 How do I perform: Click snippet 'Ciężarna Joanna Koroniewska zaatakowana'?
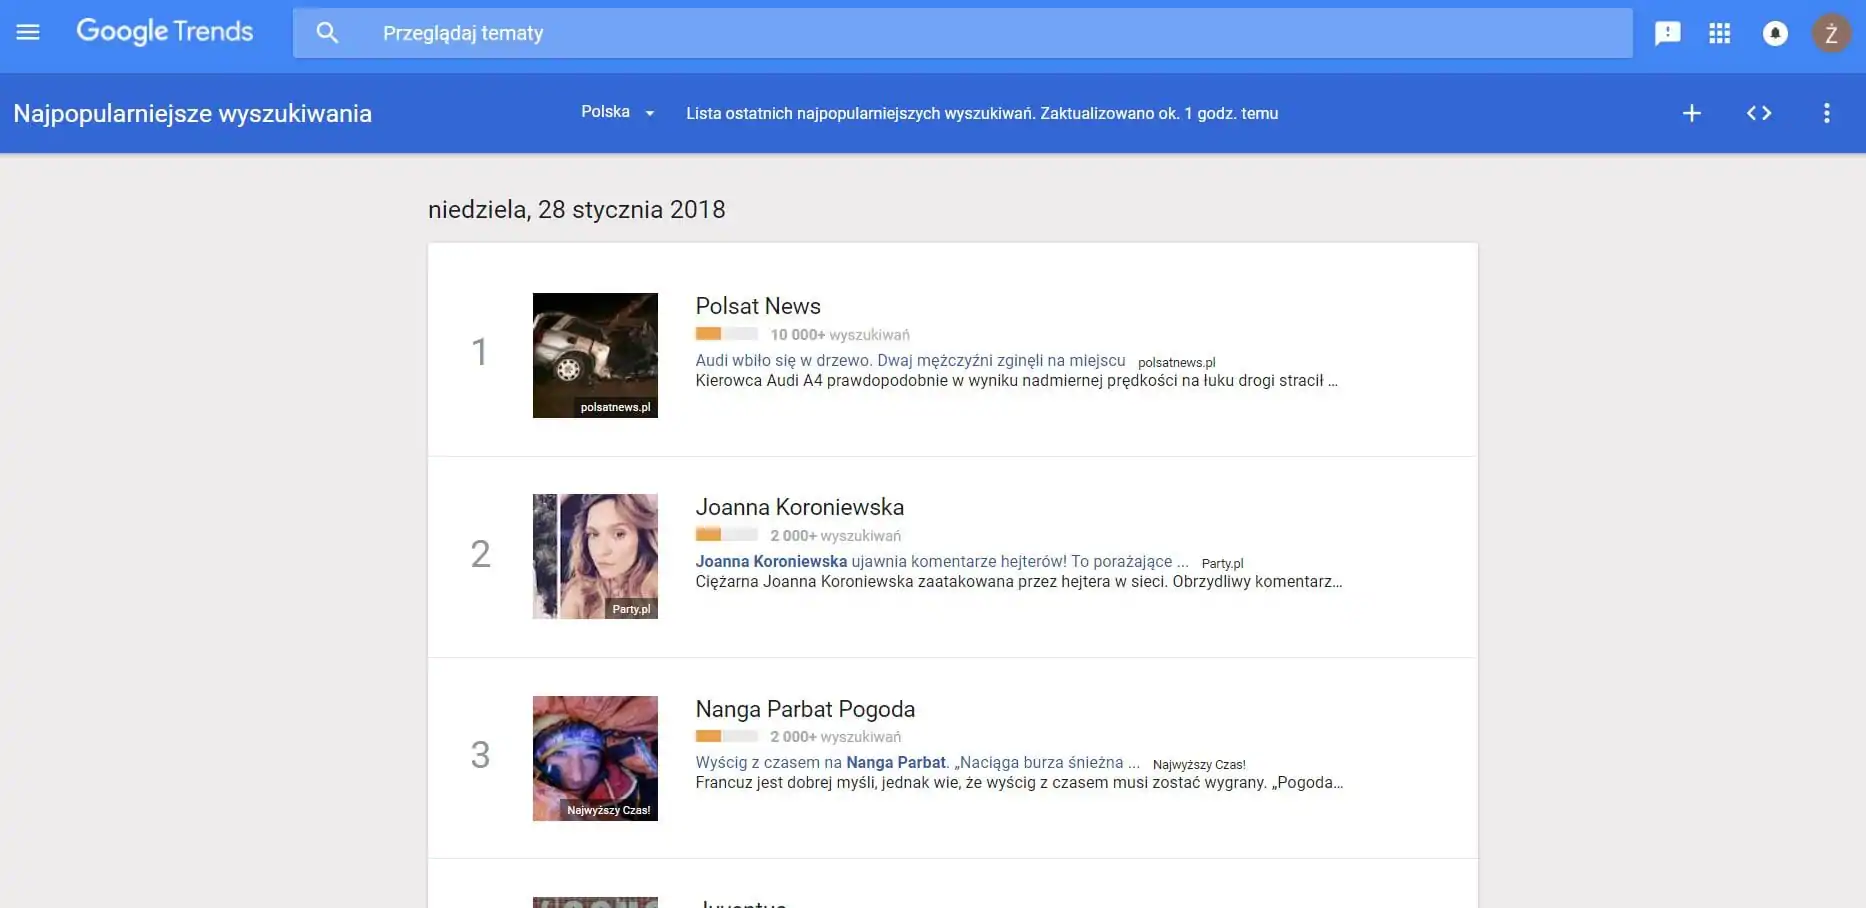[1019, 581]
